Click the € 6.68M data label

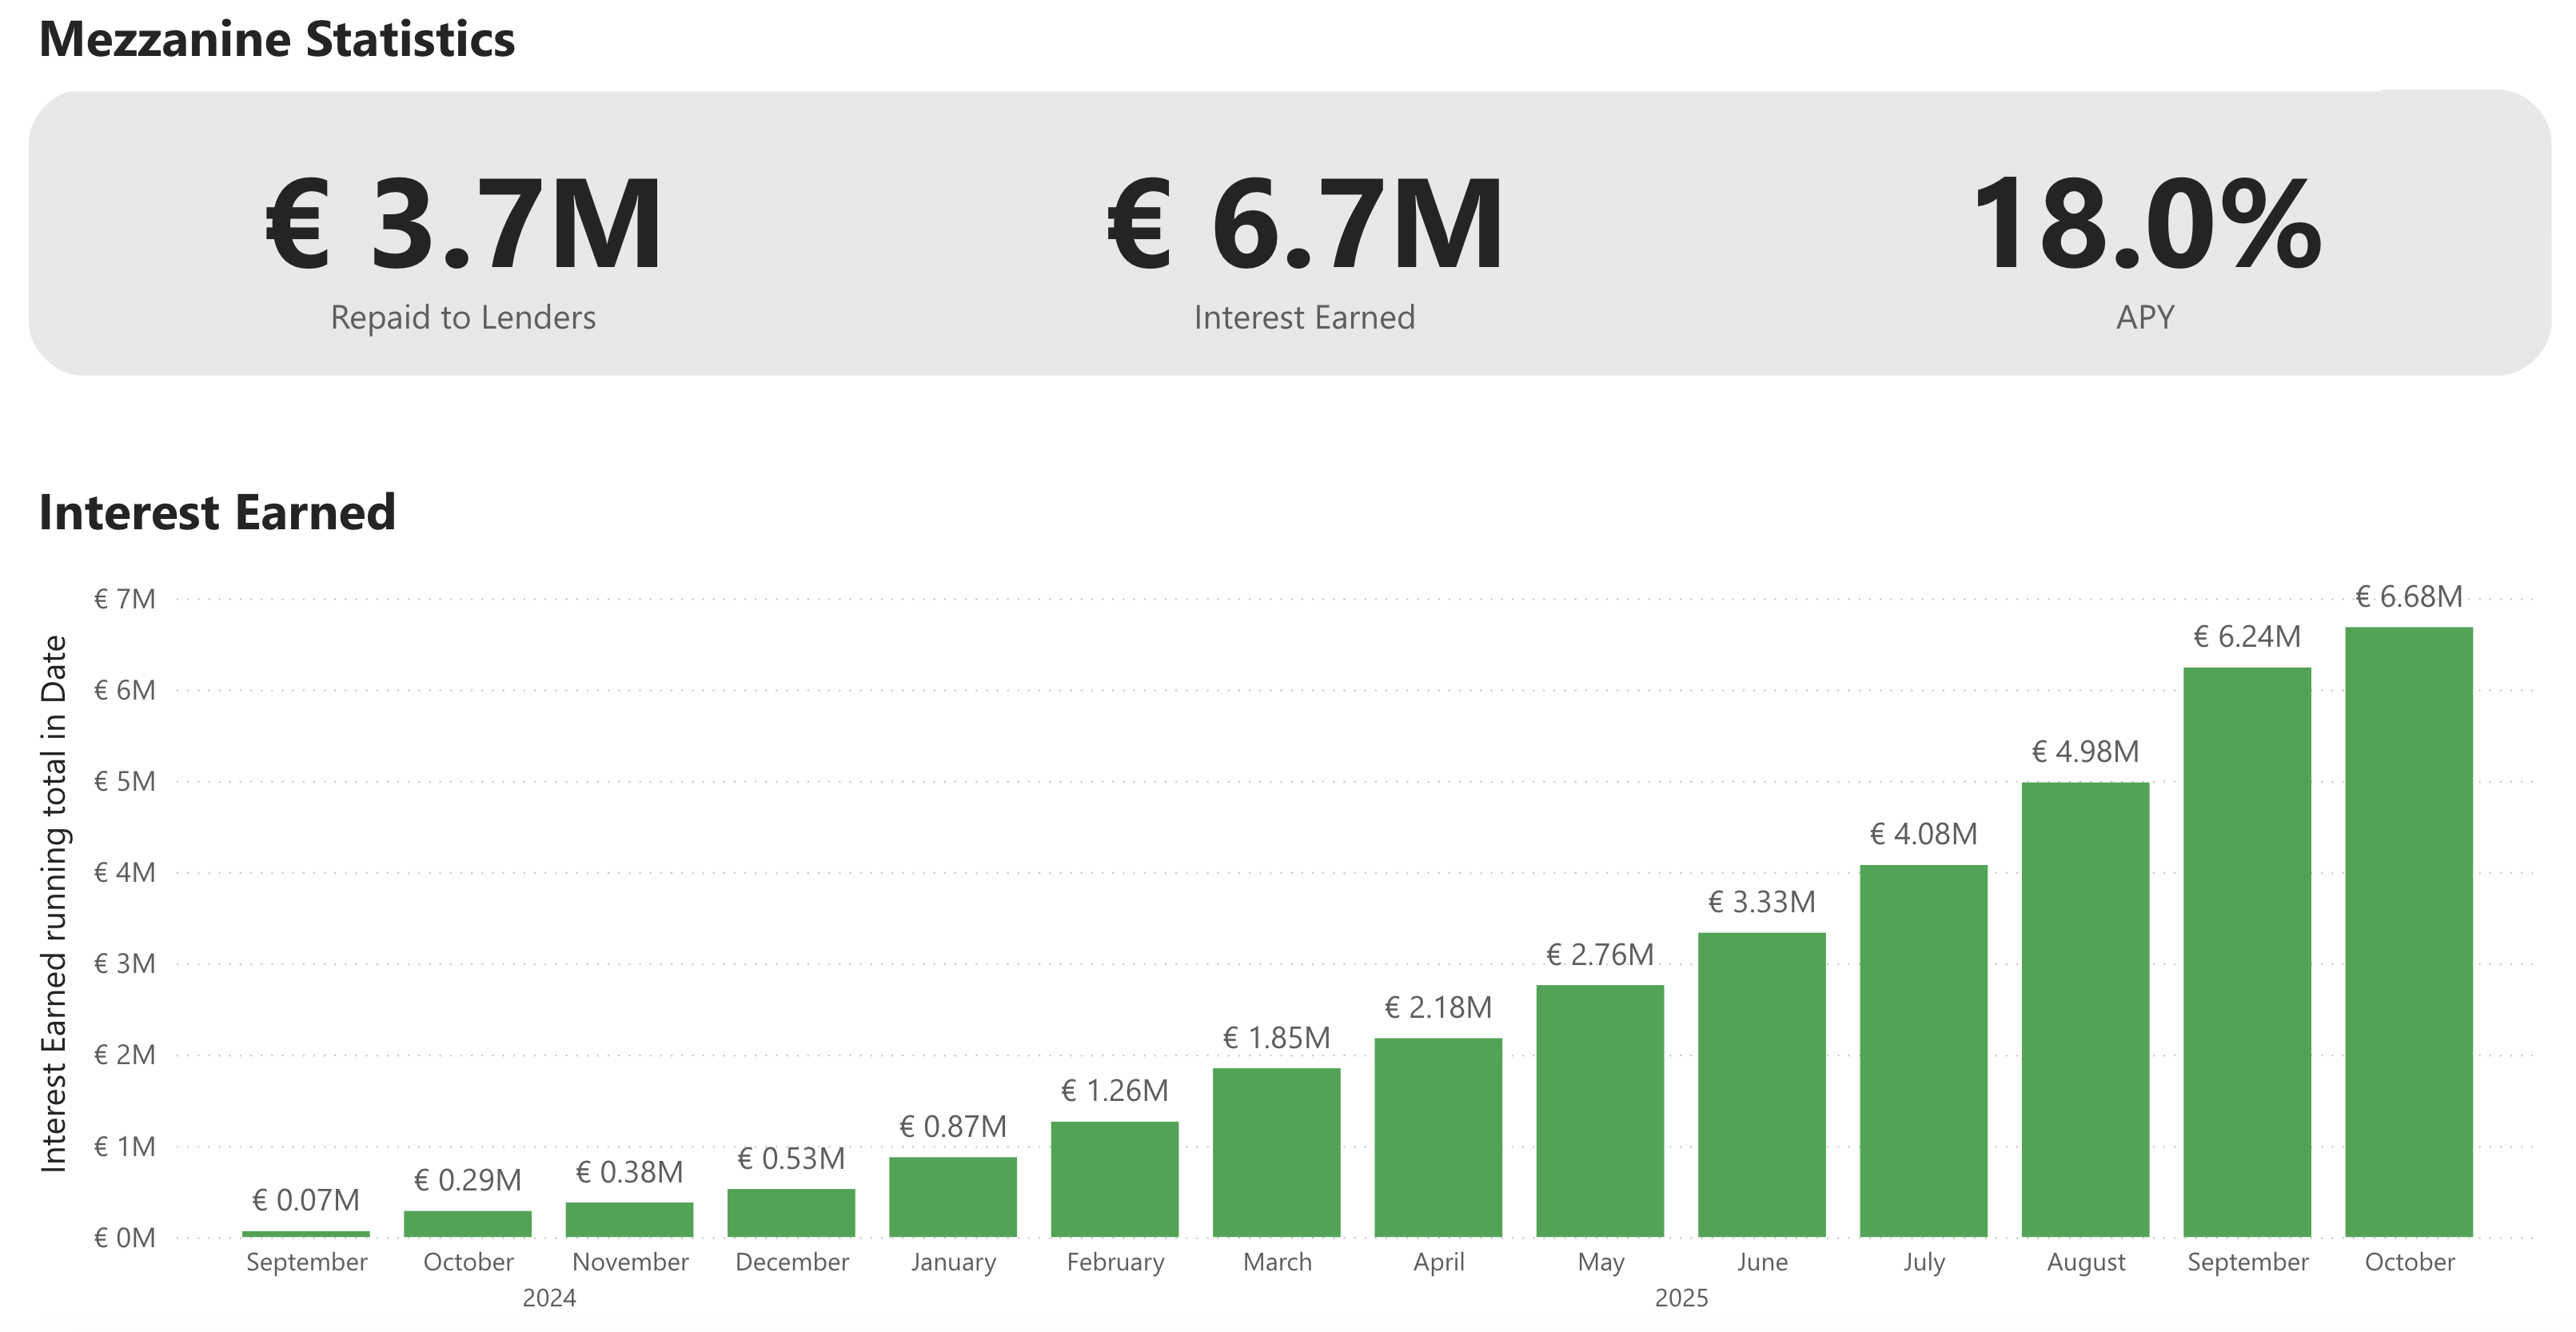(2408, 597)
